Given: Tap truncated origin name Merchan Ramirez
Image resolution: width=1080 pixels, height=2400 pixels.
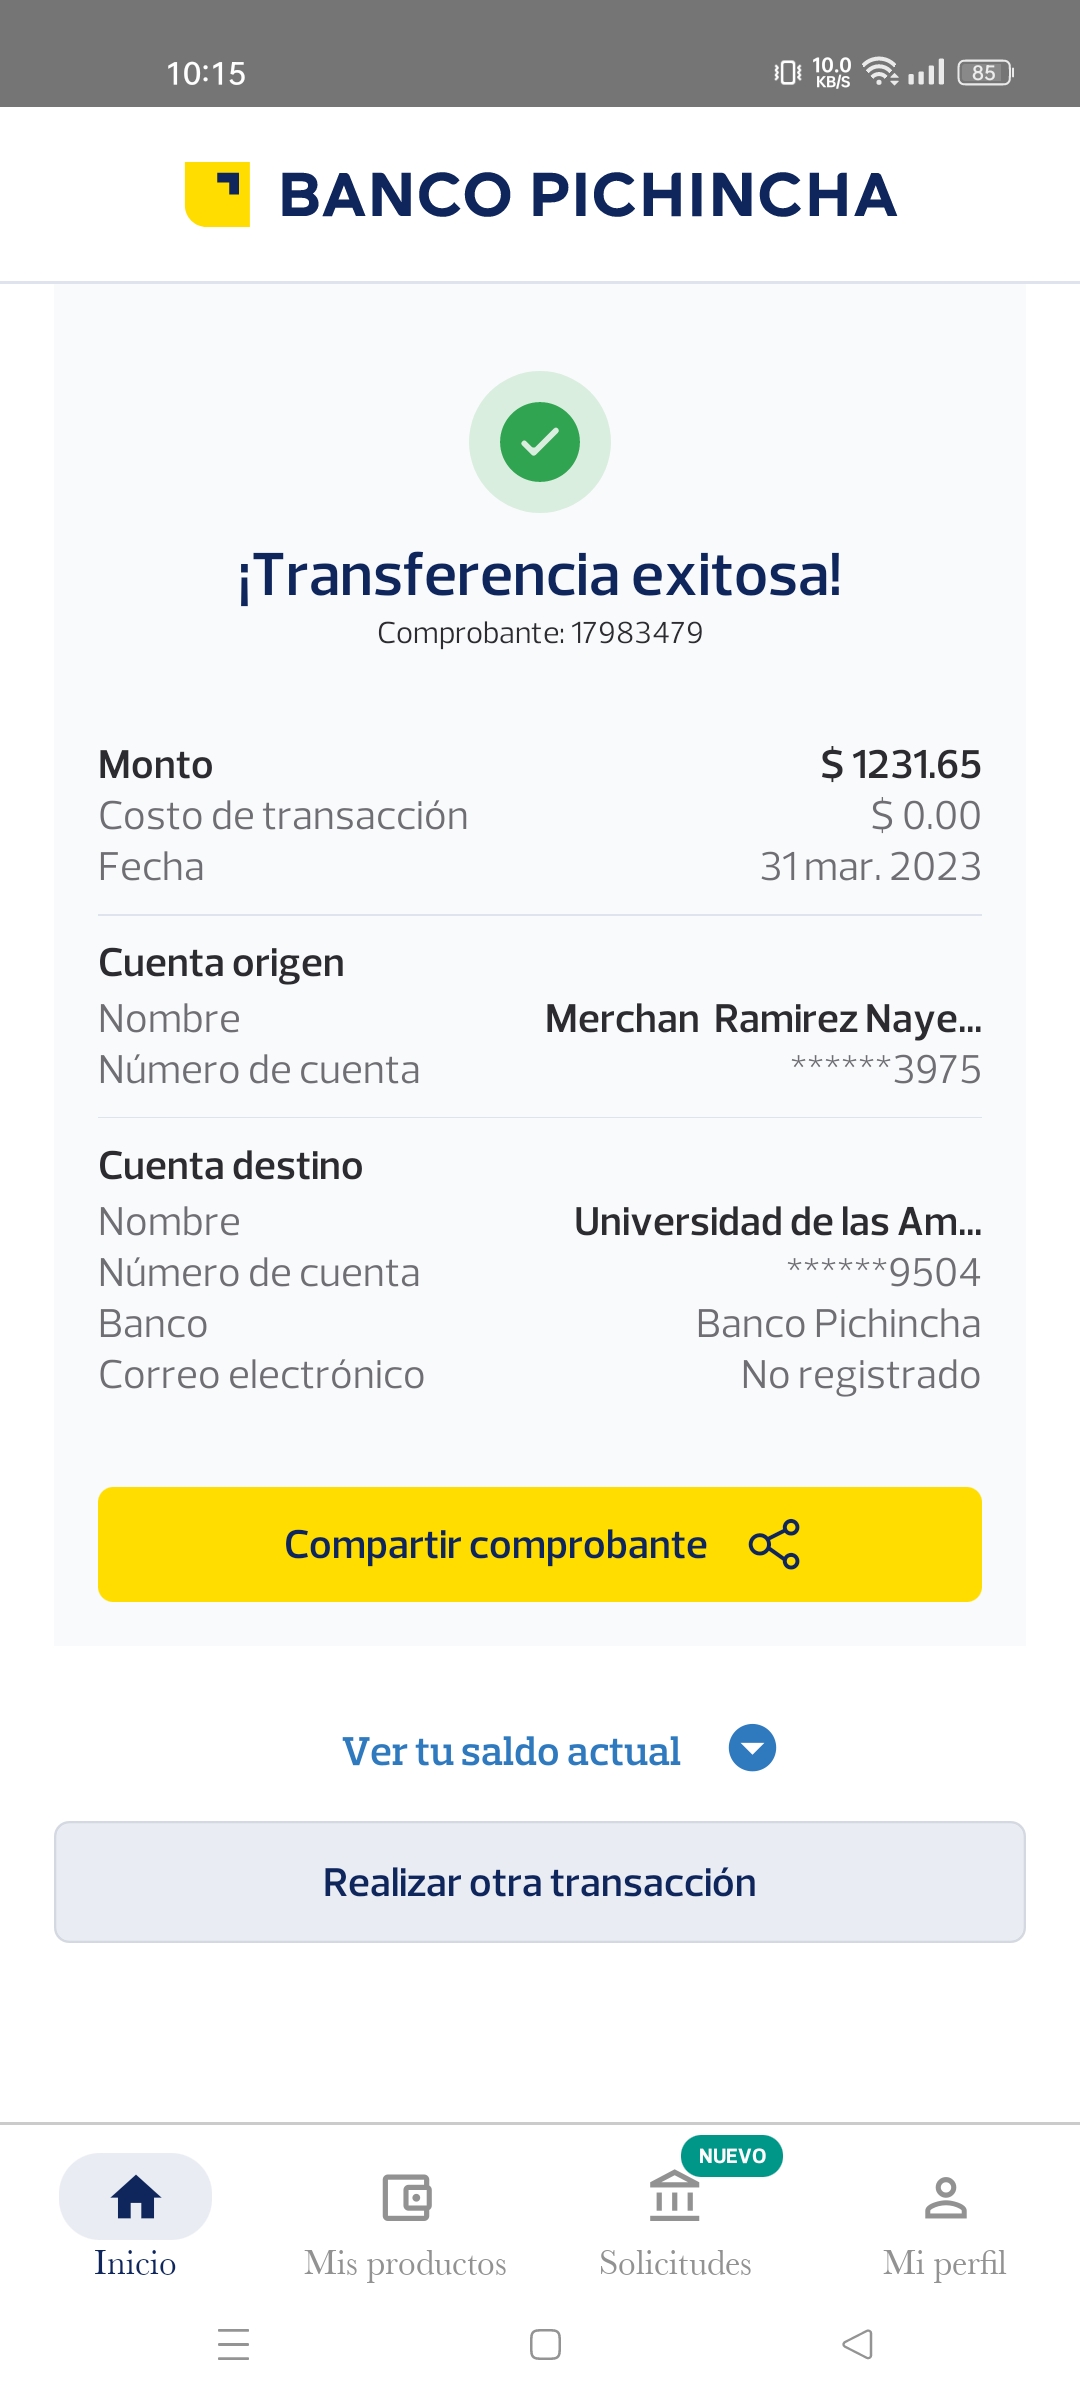Looking at the screenshot, I should [763, 1019].
